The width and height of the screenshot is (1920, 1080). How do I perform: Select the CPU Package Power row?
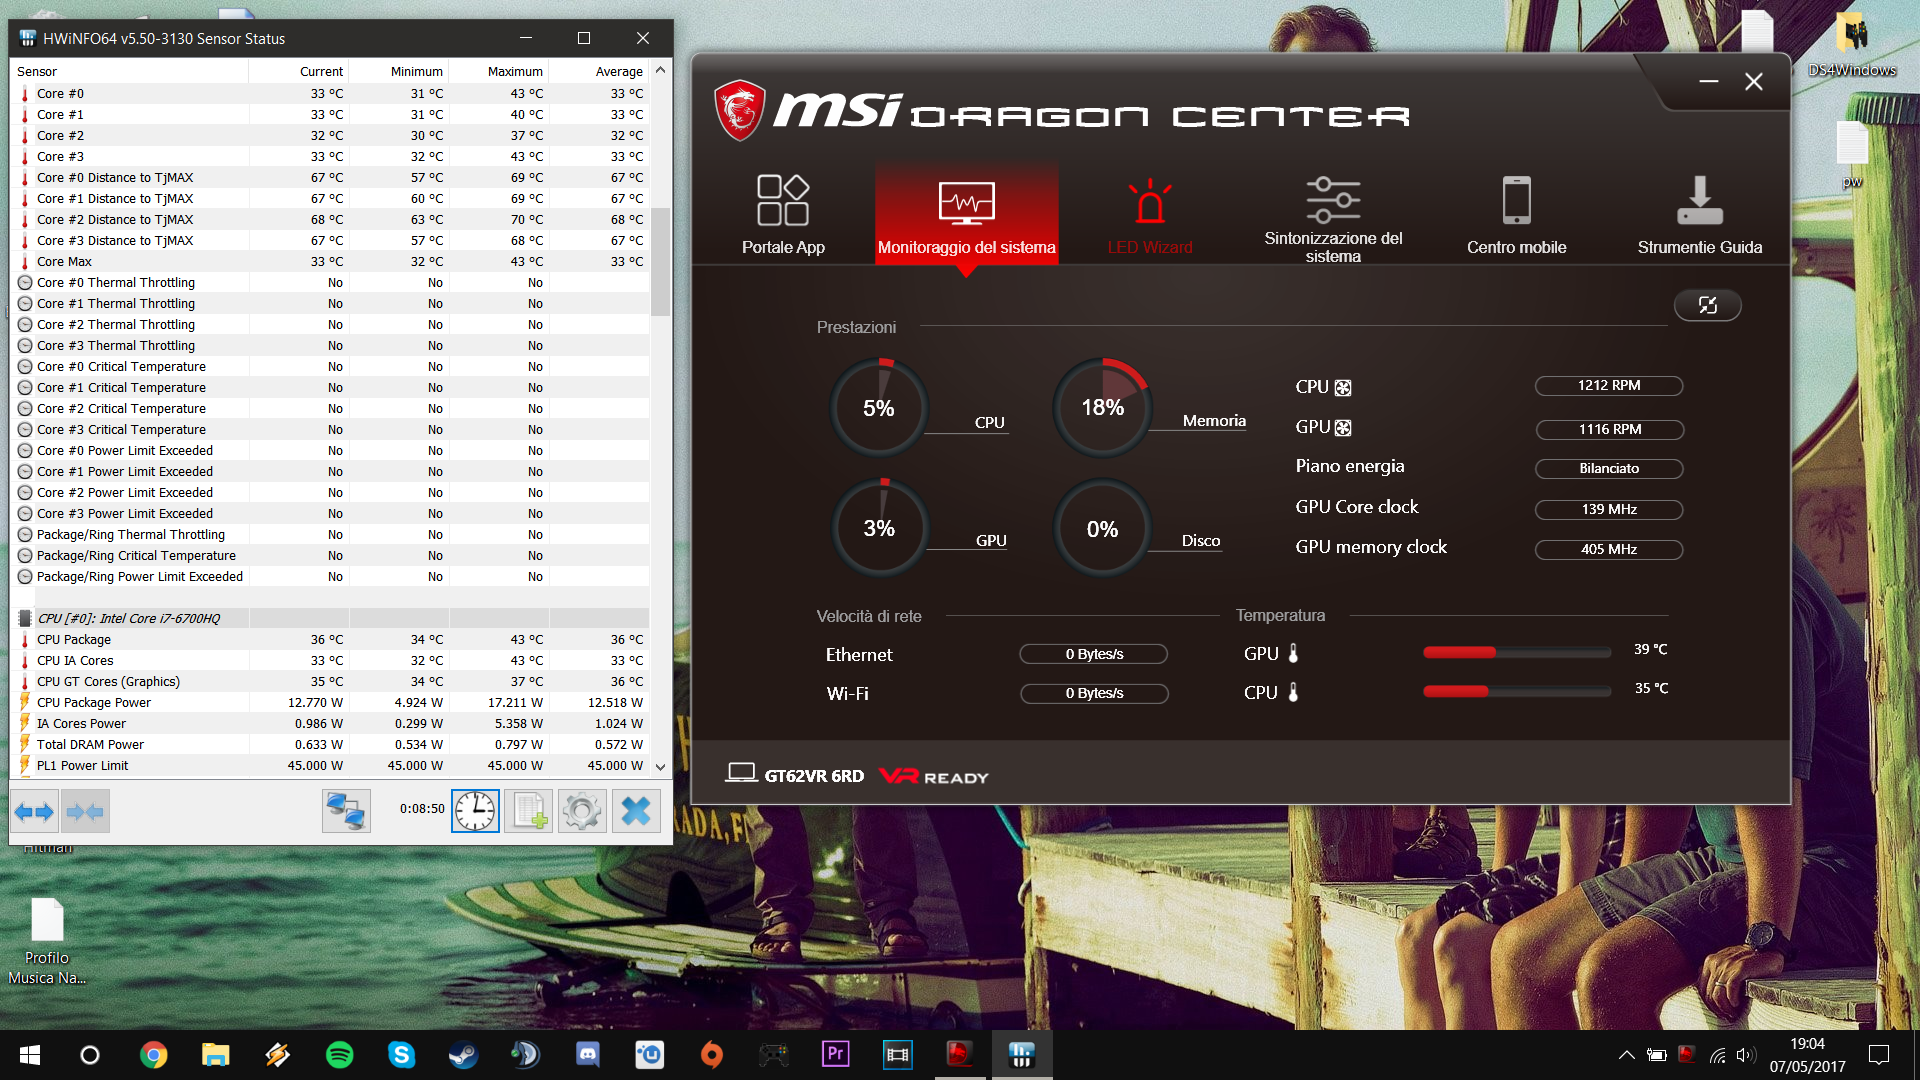330,703
